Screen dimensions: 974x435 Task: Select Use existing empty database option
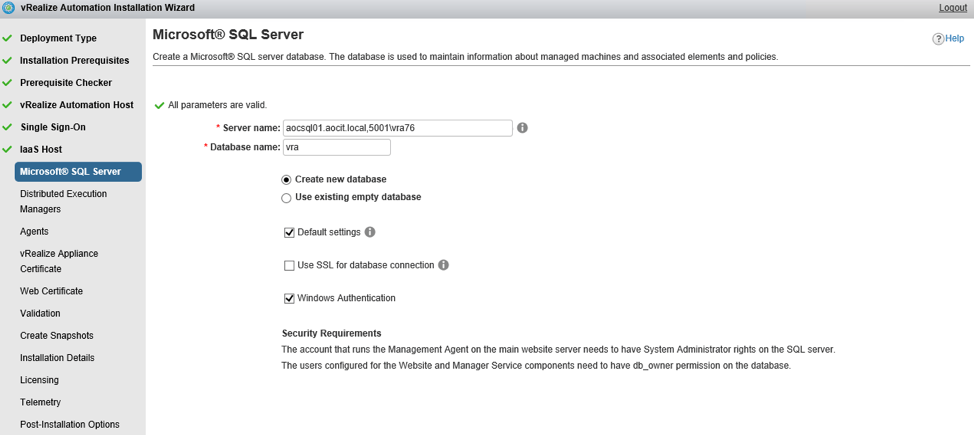[286, 198]
